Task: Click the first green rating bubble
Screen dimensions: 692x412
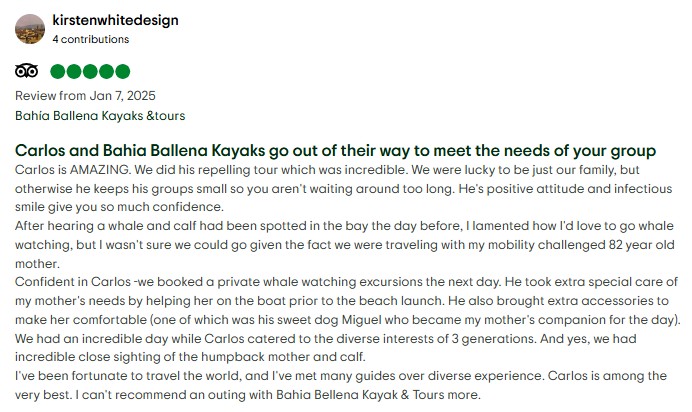Action: 57,71
